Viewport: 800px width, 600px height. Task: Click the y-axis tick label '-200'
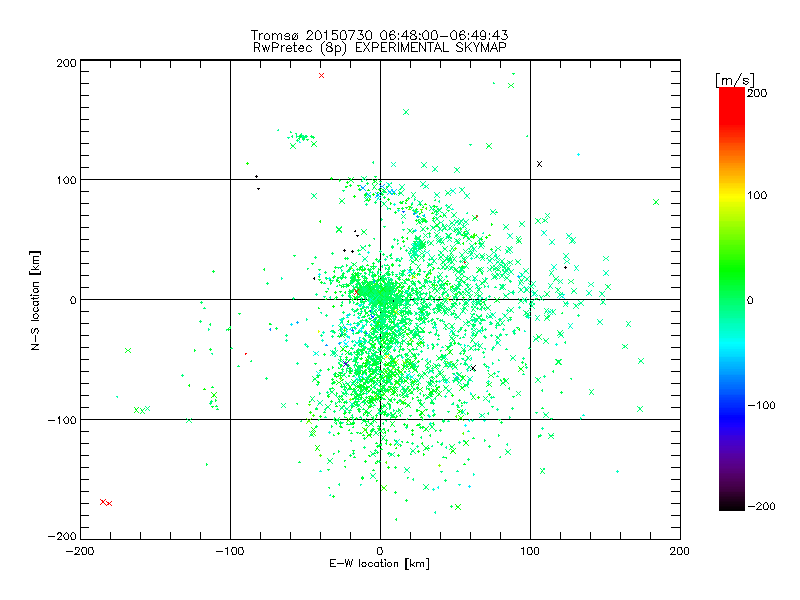click(x=62, y=536)
